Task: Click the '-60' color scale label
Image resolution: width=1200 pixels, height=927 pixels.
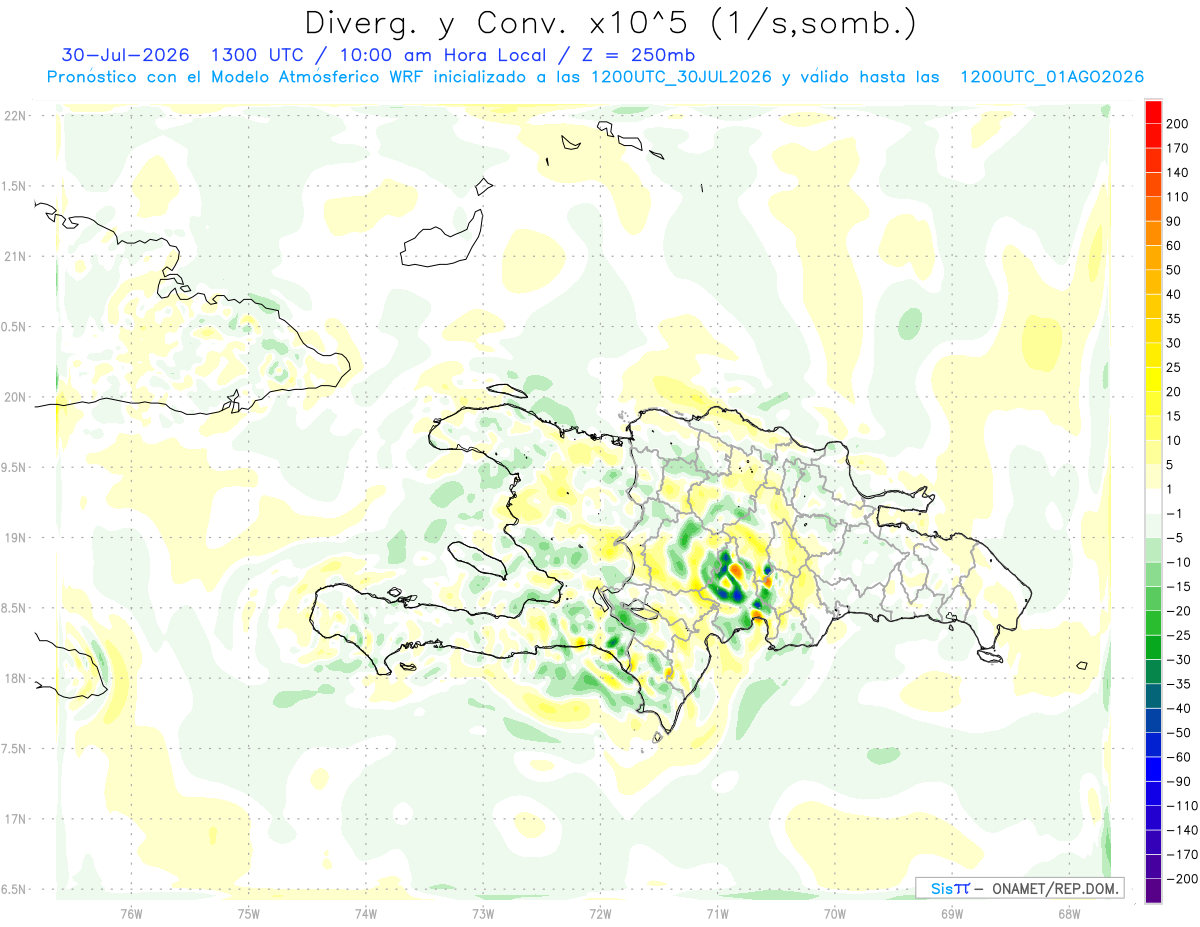Action: 1181,757
